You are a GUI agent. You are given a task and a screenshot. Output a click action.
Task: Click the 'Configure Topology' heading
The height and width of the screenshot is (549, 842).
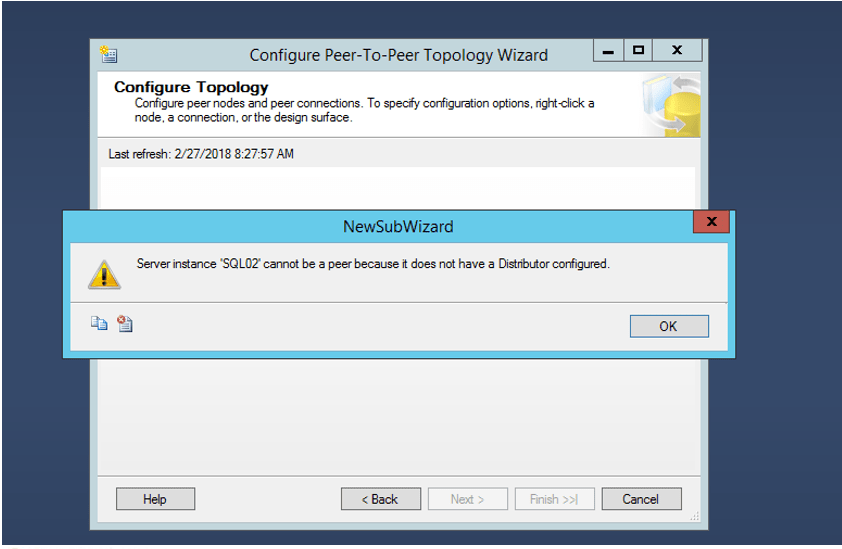point(191,87)
